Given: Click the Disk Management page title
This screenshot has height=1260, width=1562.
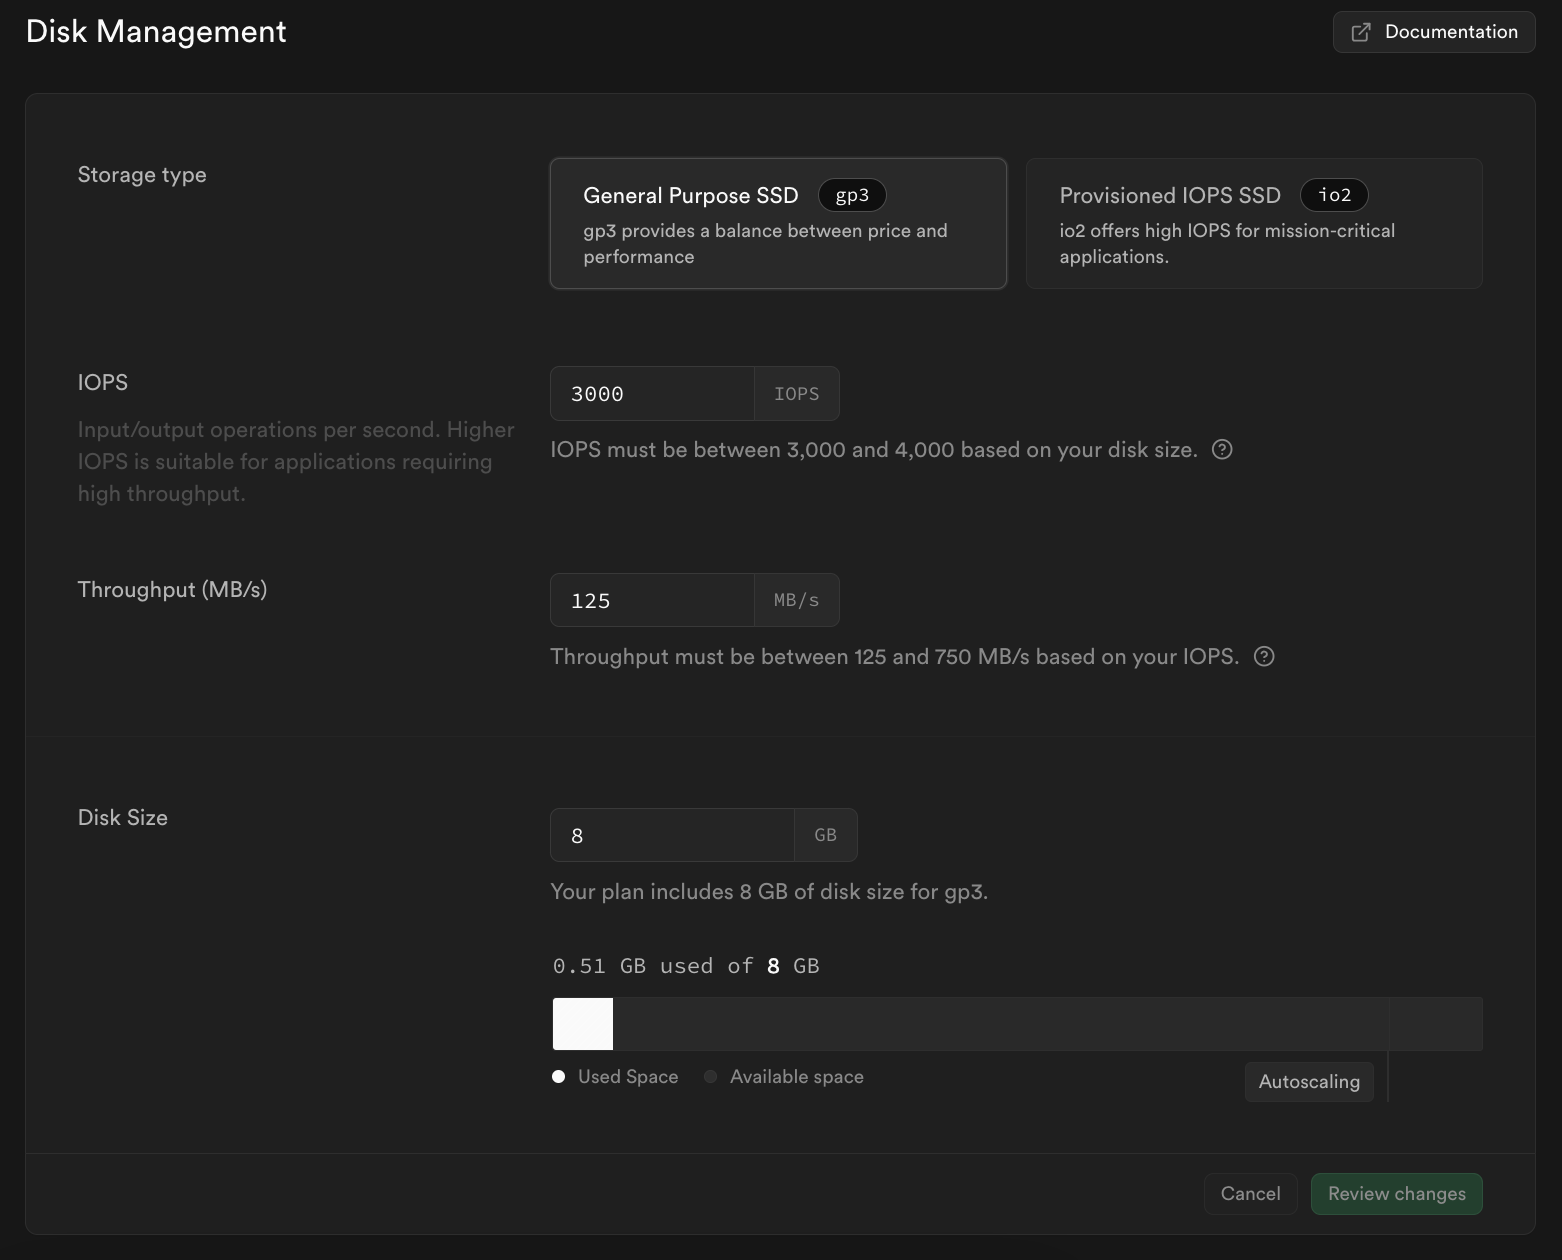Looking at the screenshot, I should [x=156, y=32].
